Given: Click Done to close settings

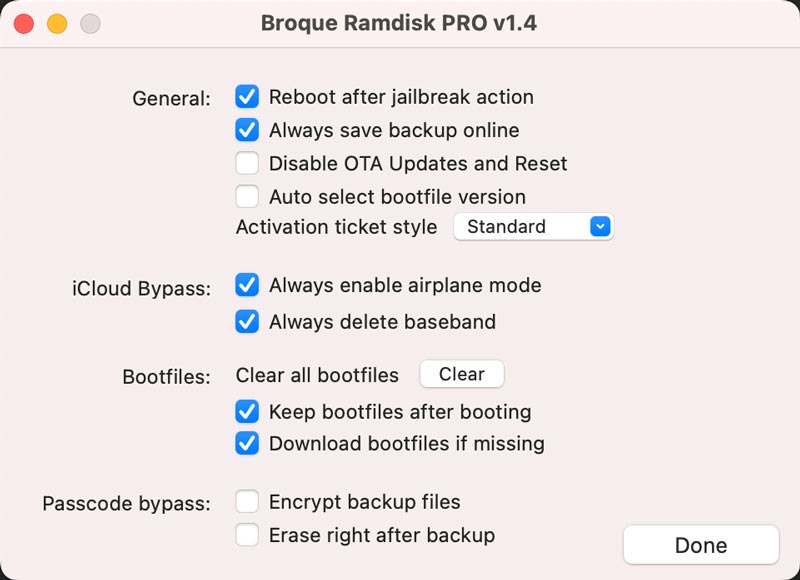Looking at the screenshot, I should coord(702,545).
